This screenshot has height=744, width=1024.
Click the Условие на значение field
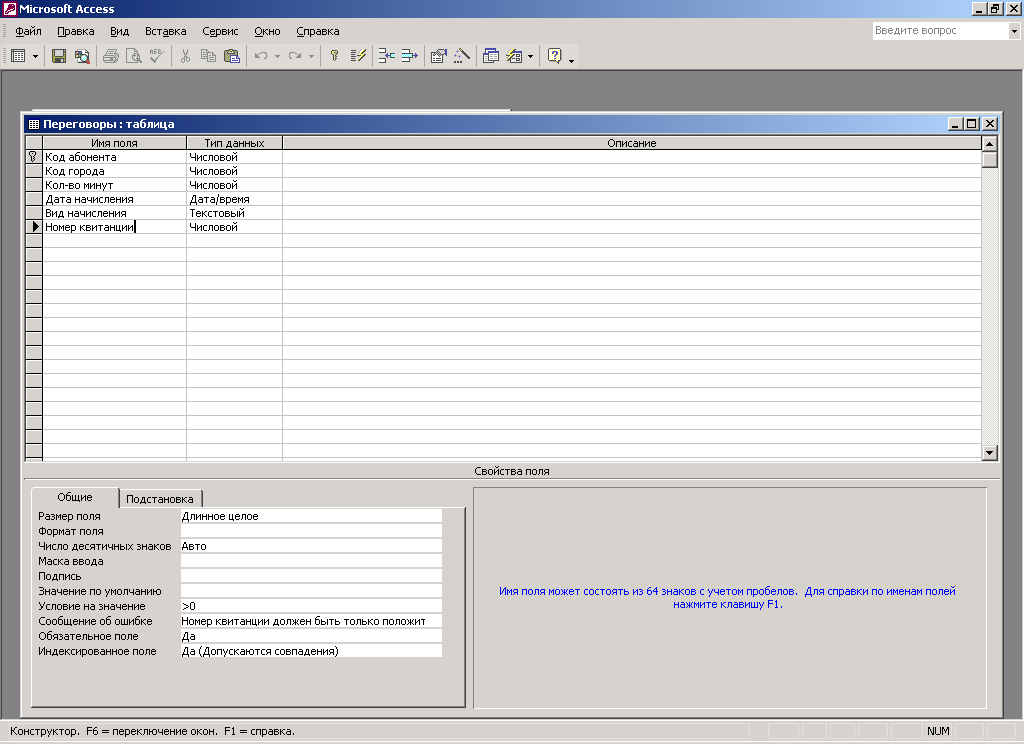coord(310,606)
